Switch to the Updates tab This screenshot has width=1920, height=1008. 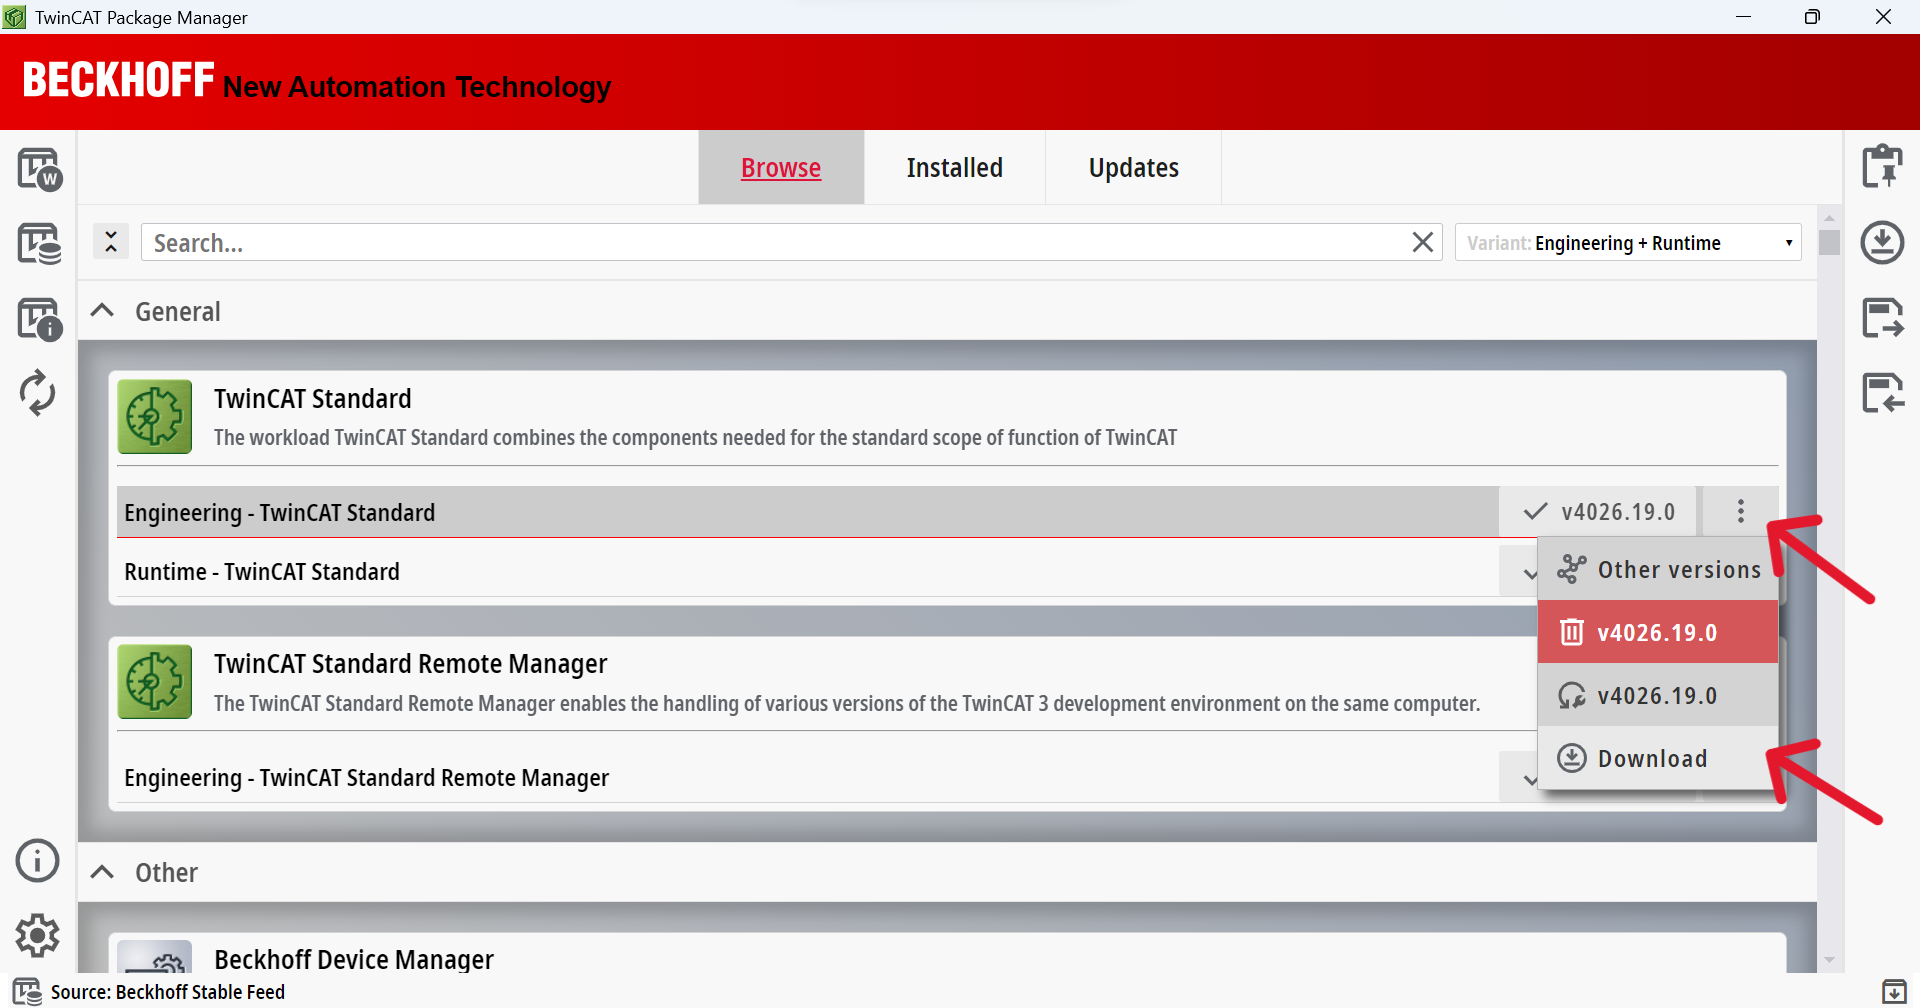click(x=1133, y=168)
